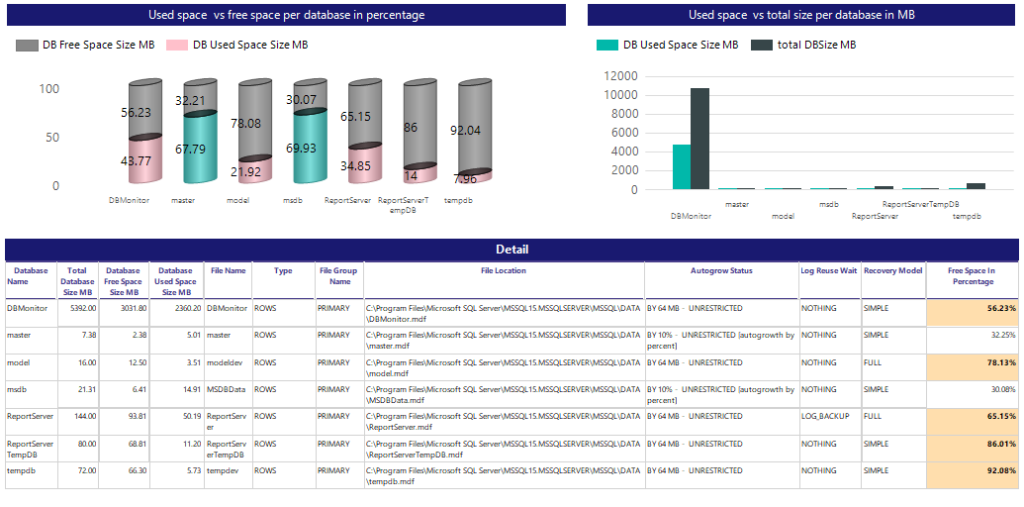
Task: Sort by the Recovery Model column header
Action: 892,270
